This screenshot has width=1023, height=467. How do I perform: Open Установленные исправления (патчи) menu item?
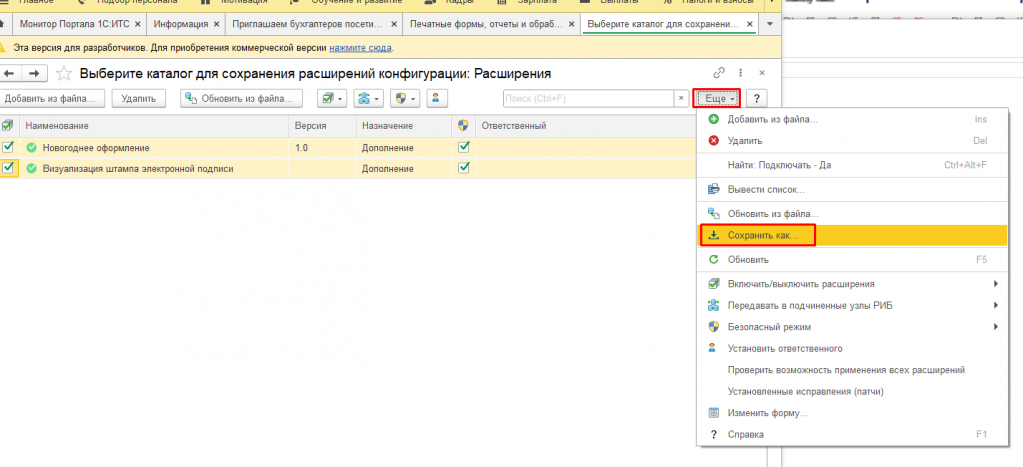point(853,391)
